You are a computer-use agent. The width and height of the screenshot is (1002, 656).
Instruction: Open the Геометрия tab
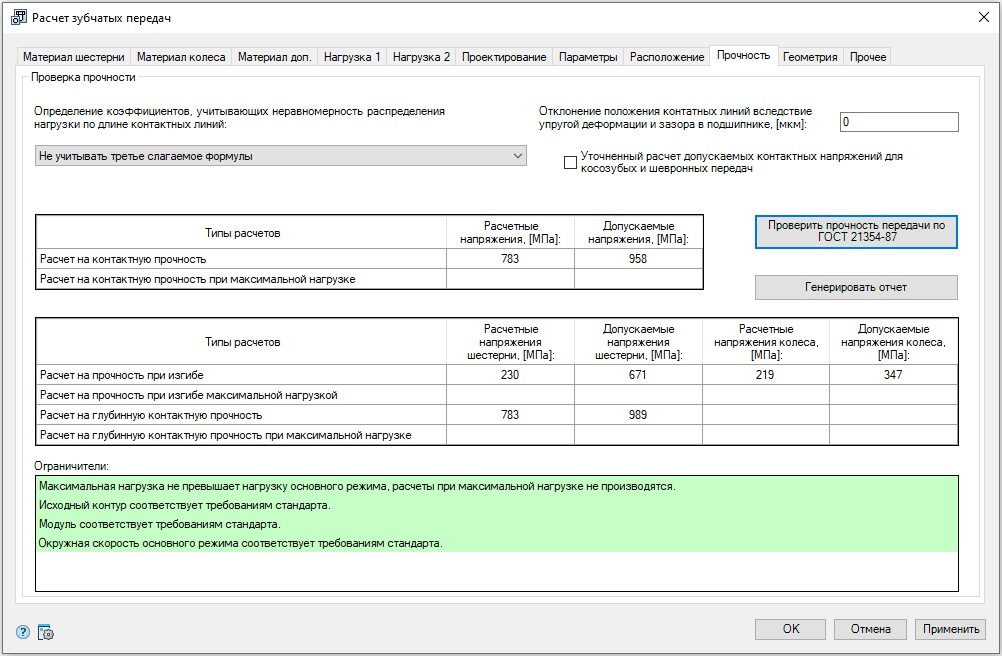(x=810, y=57)
